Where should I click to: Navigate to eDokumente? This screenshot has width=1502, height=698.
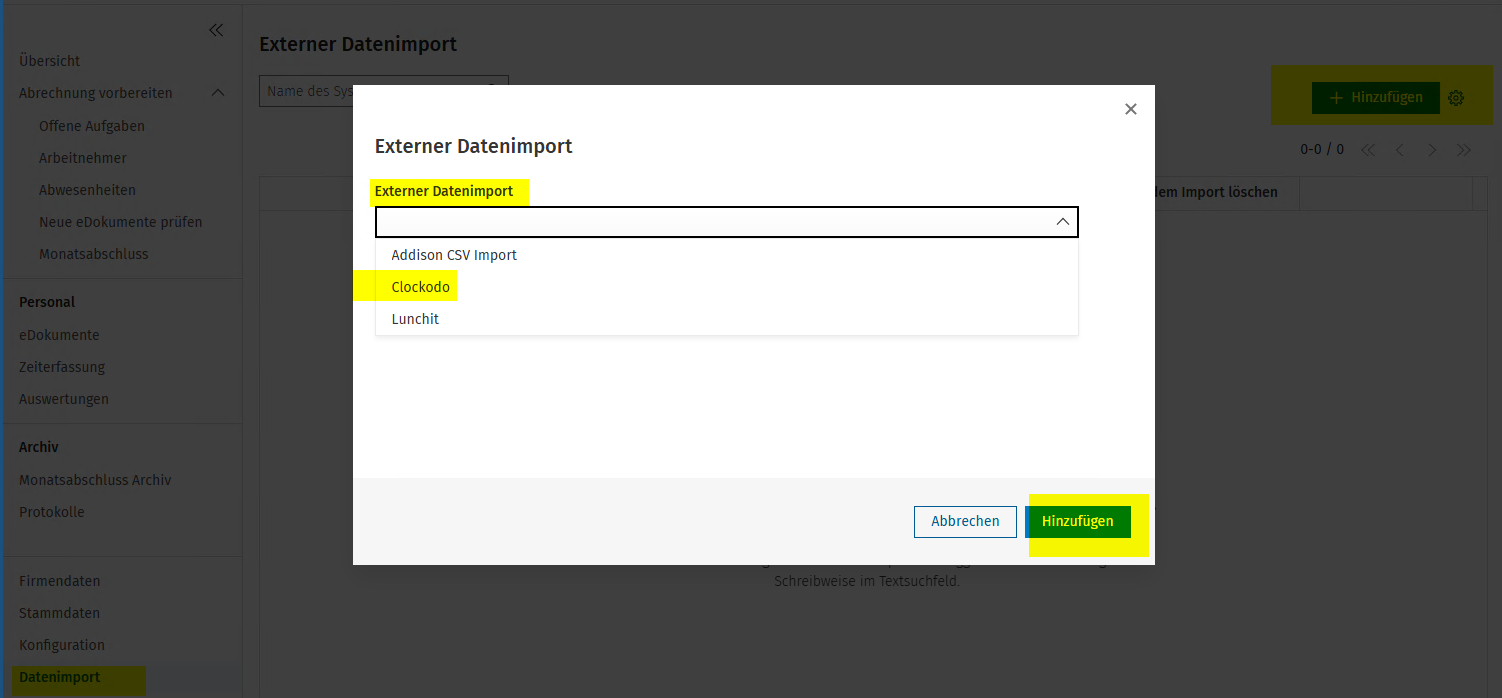point(59,335)
